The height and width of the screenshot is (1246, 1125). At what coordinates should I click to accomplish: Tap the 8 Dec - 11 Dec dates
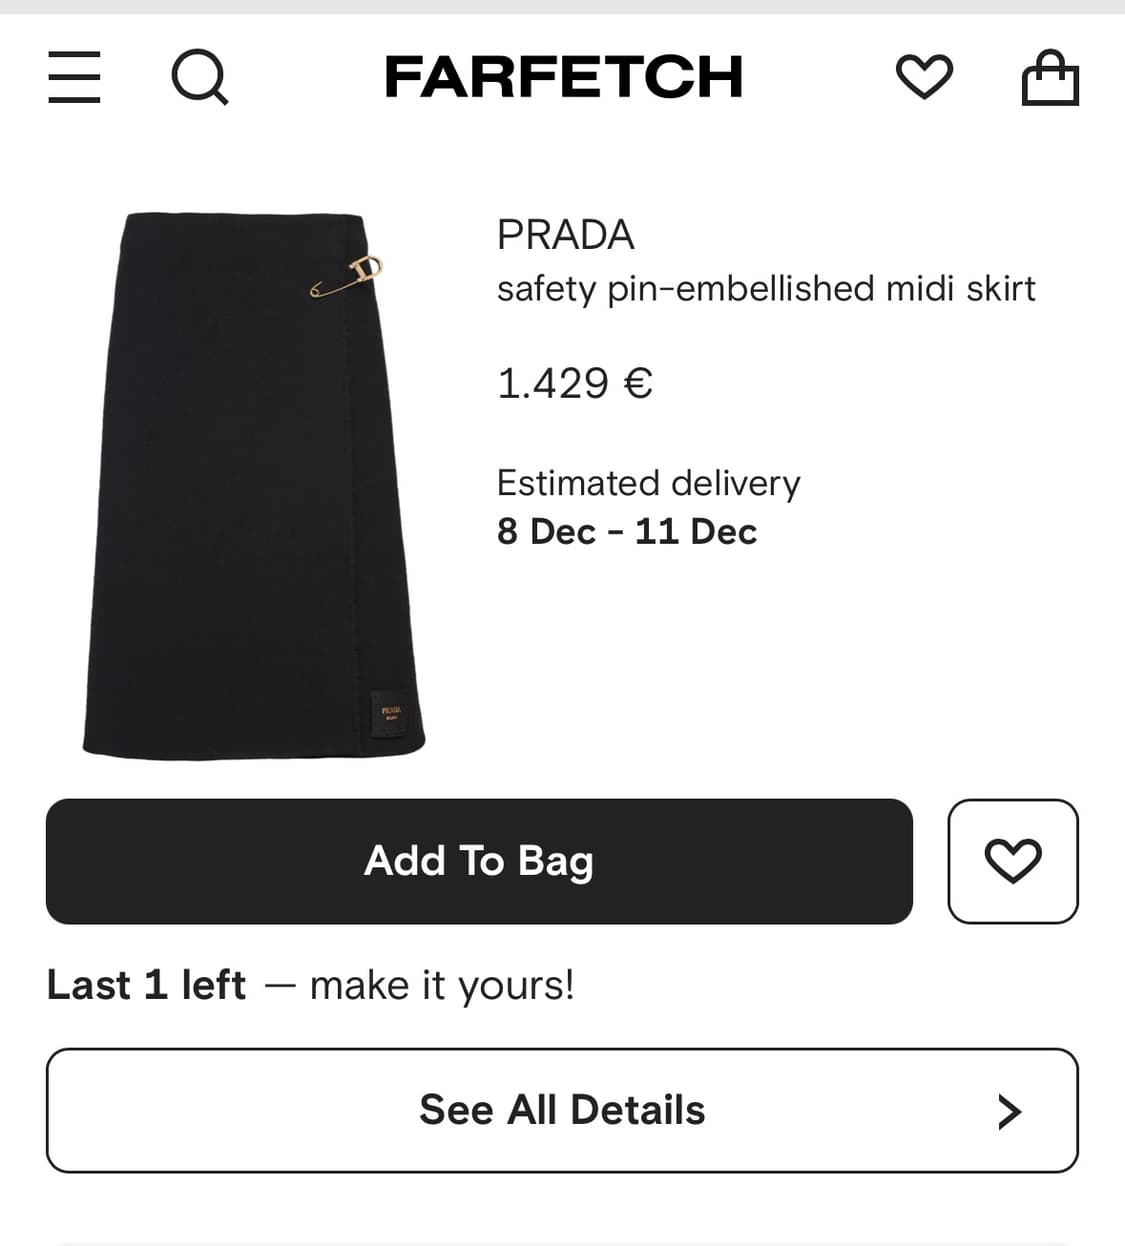[x=627, y=531]
